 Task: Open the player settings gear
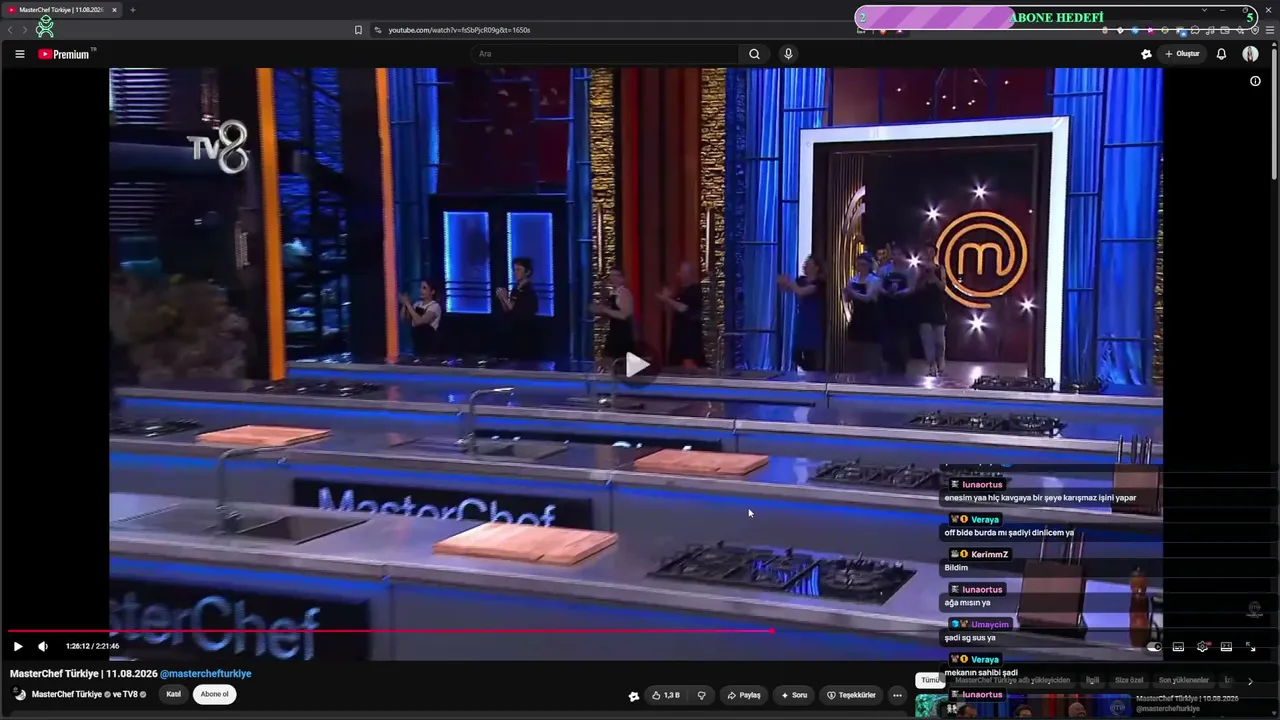pyautogui.click(x=1202, y=647)
